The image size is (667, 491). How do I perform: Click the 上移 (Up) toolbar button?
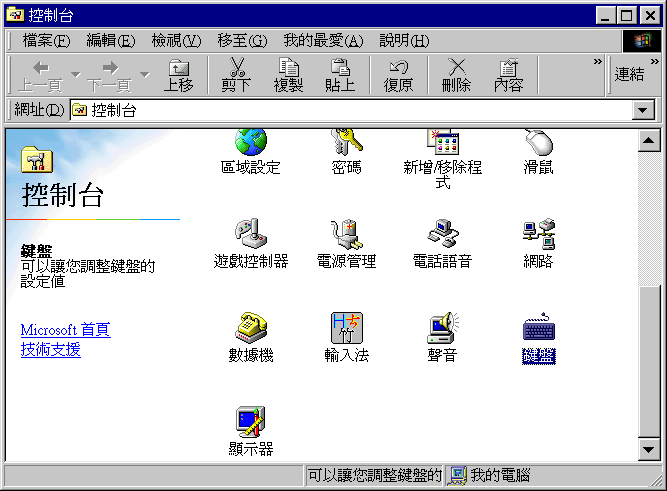click(x=178, y=75)
